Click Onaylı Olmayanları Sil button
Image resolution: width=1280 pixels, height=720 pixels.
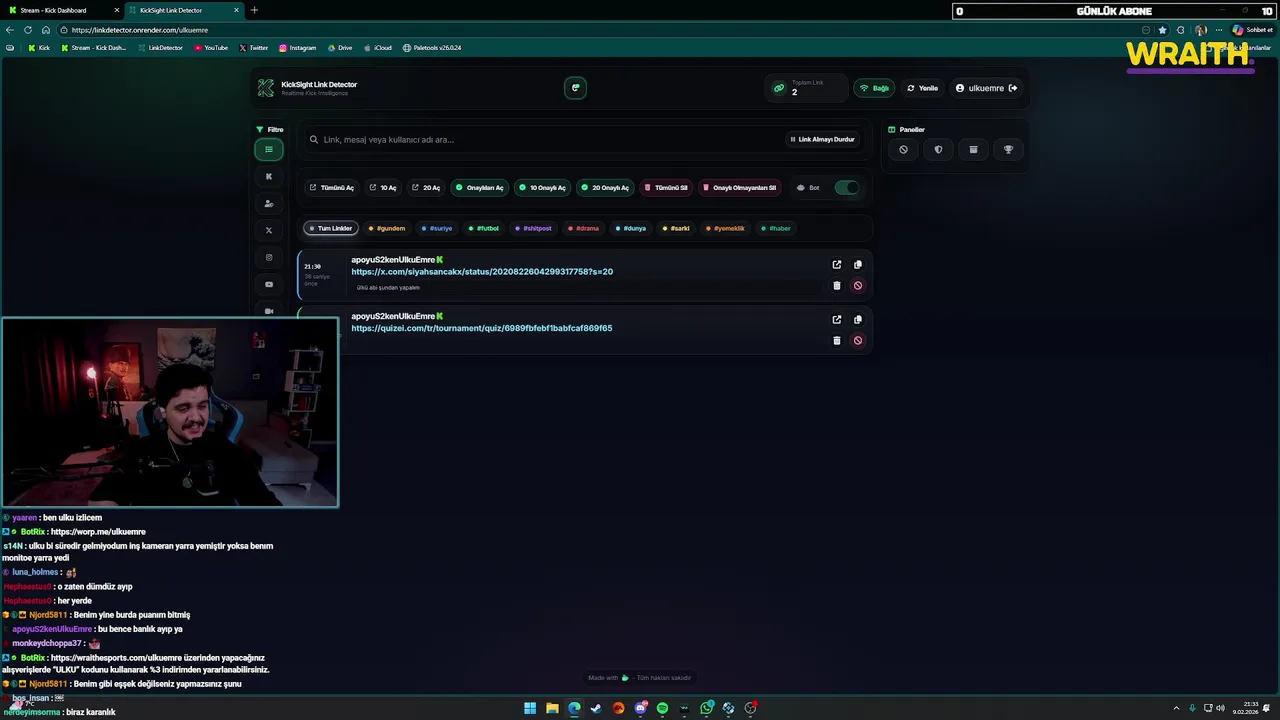(x=739, y=188)
